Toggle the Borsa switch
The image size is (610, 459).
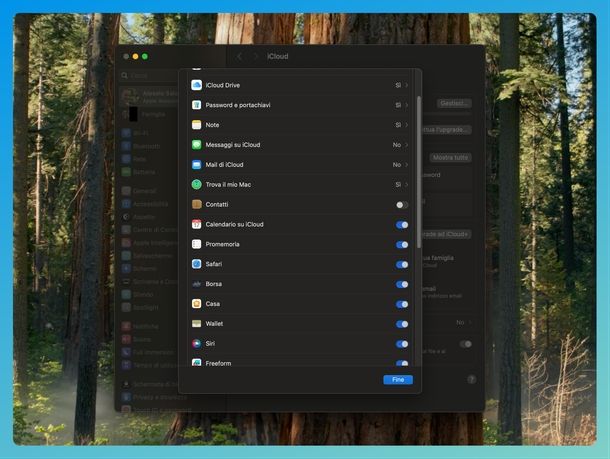click(402, 284)
